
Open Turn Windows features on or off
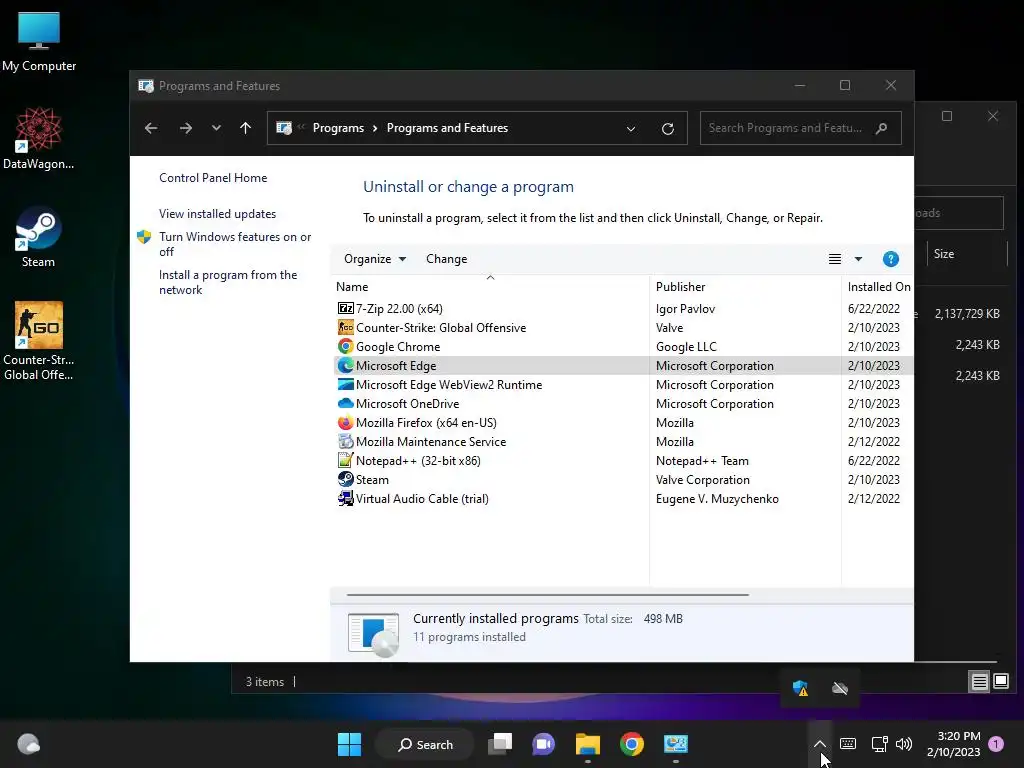[x=235, y=244]
